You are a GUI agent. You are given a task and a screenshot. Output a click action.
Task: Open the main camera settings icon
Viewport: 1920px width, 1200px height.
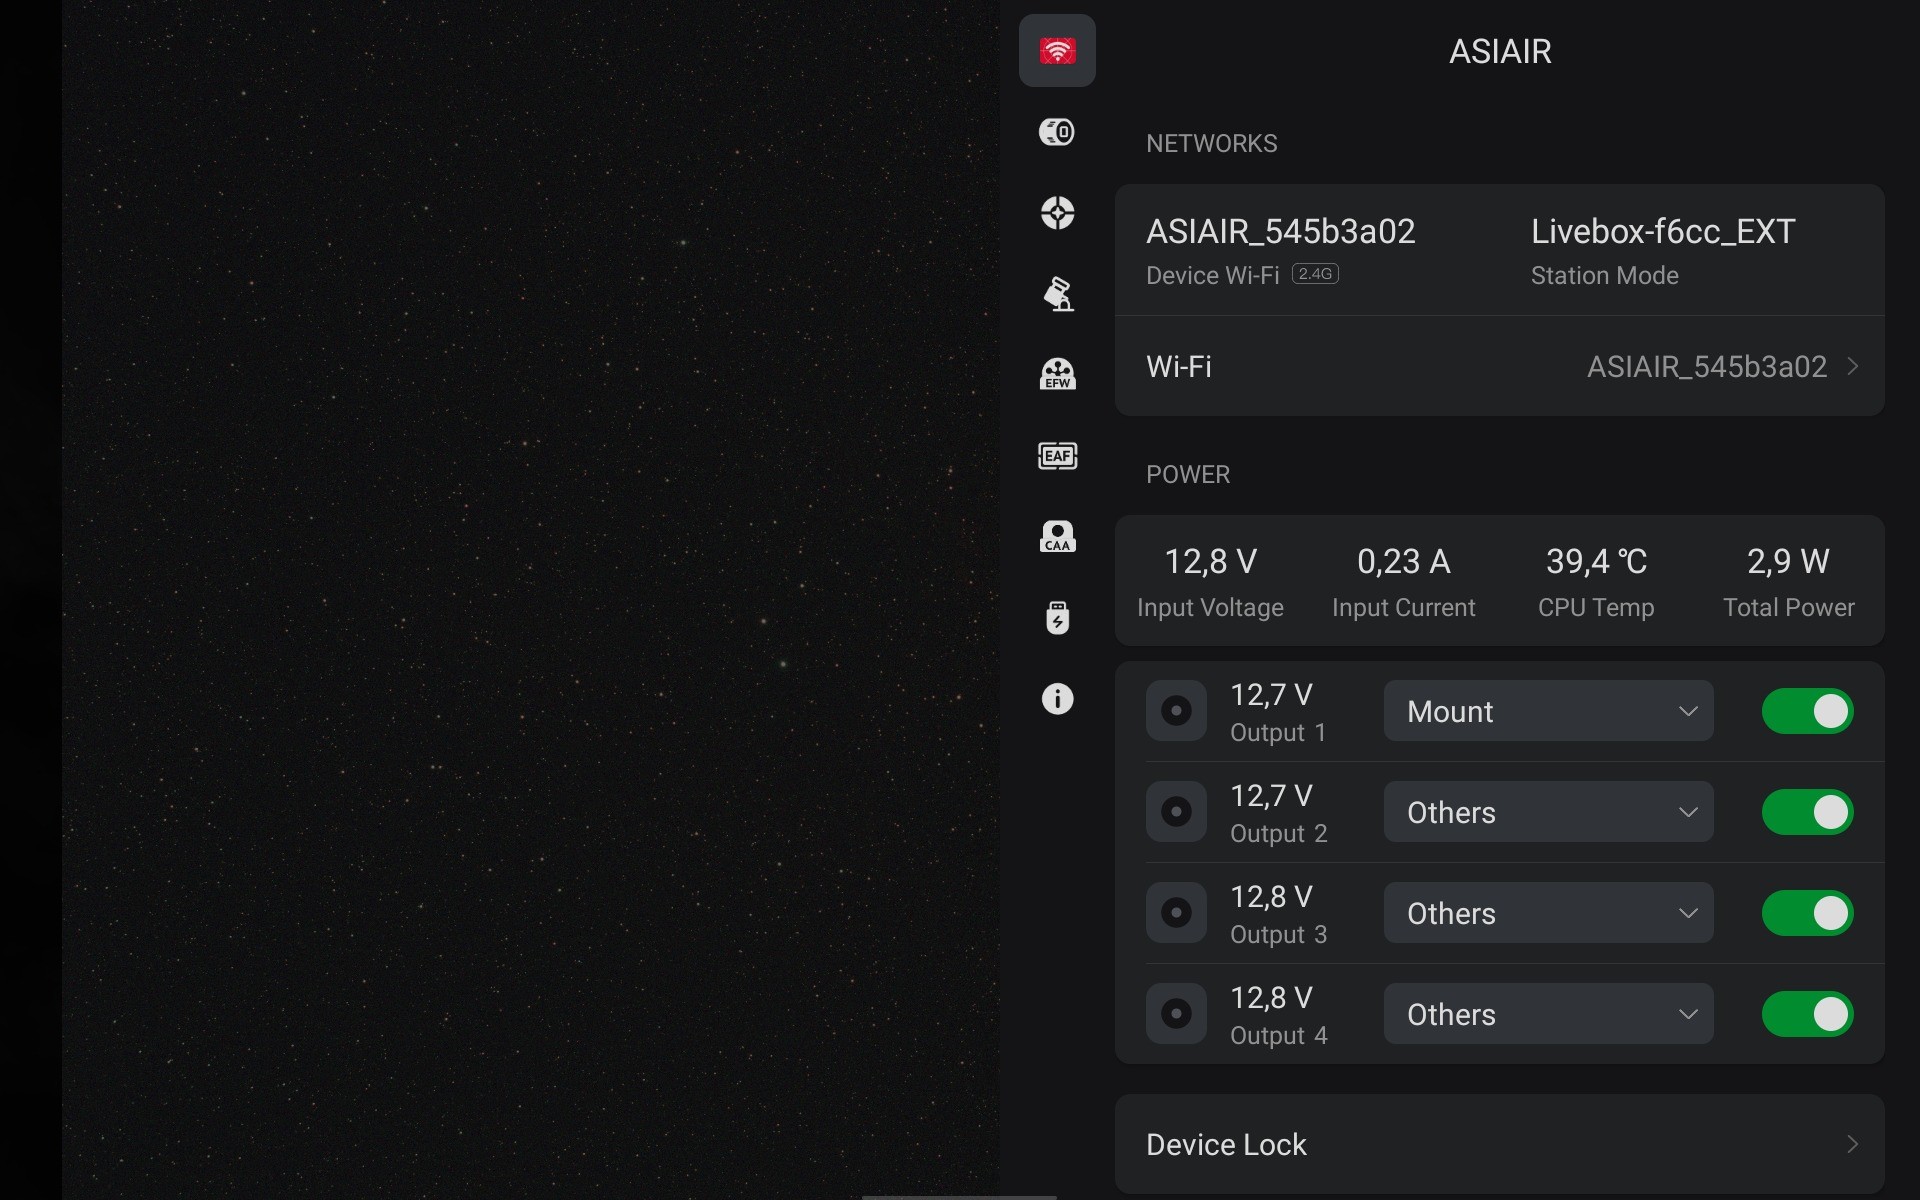pos(1057,132)
